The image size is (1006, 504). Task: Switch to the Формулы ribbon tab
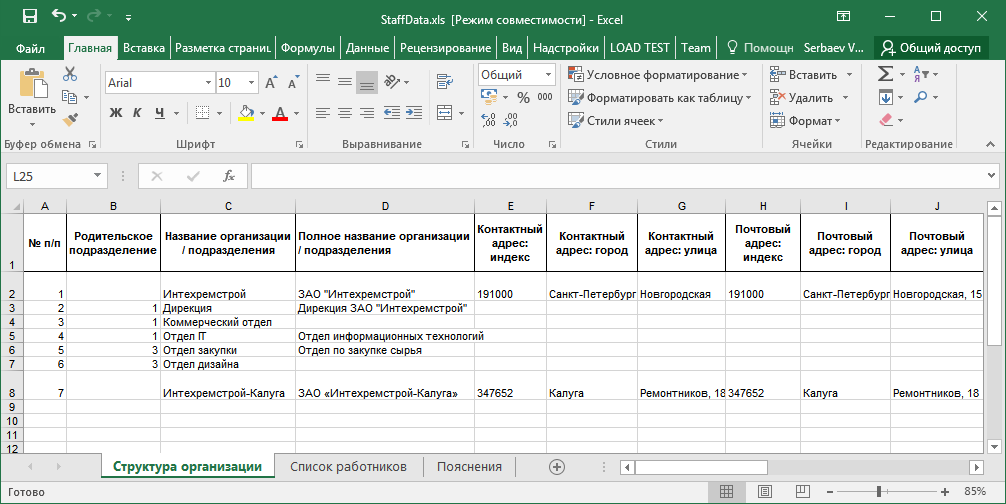308,48
